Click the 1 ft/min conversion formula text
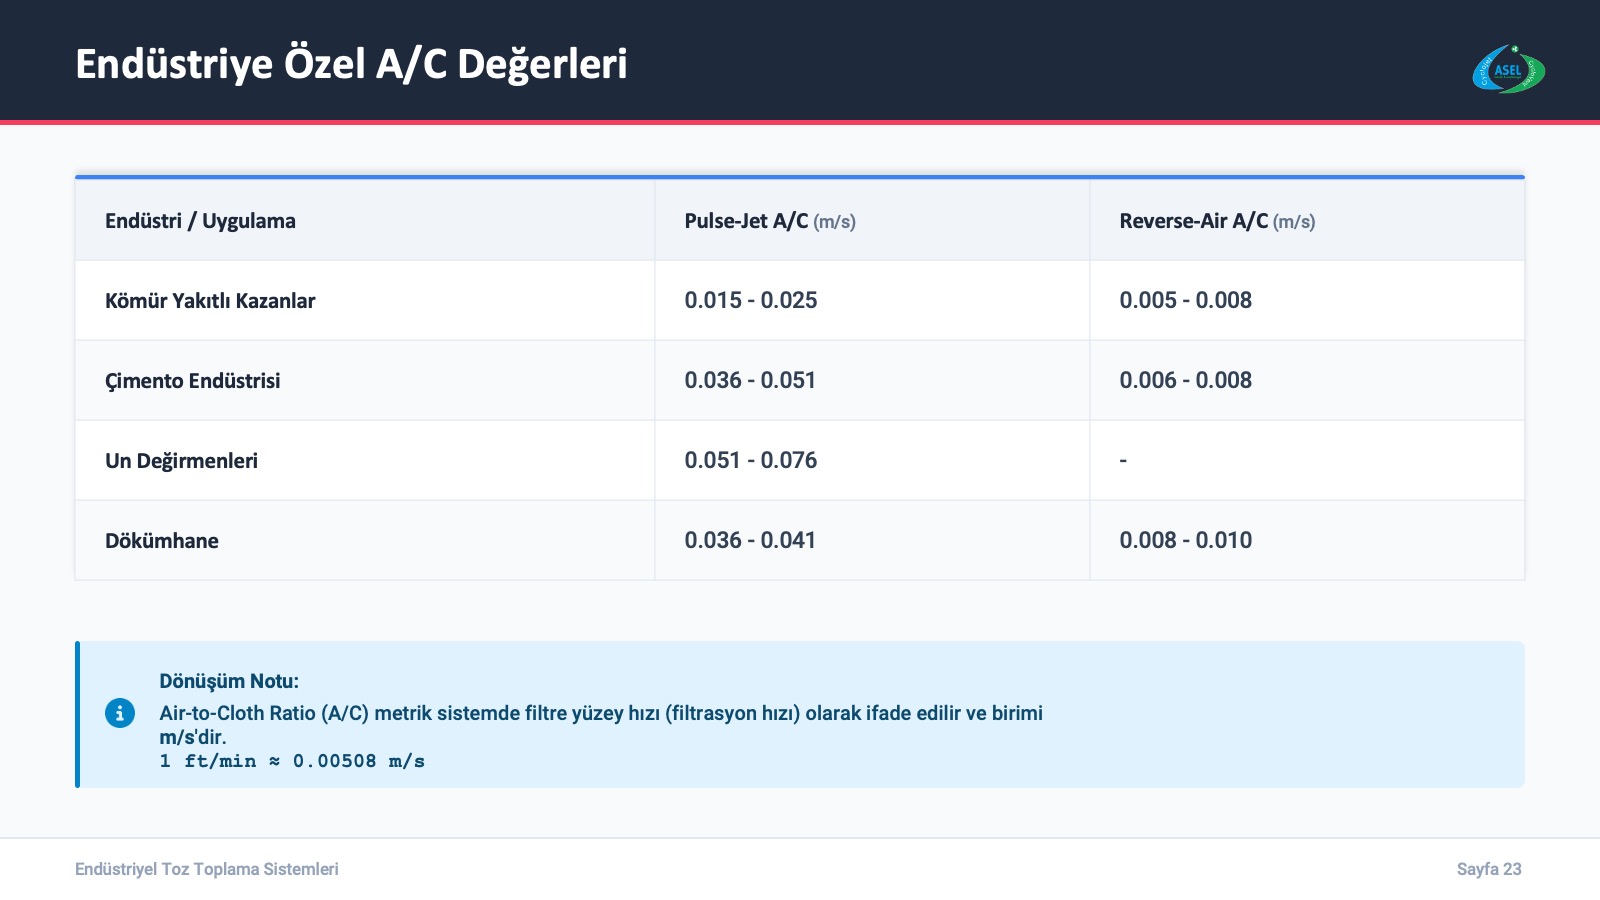Image resolution: width=1600 pixels, height=900 pixels. 292,761
